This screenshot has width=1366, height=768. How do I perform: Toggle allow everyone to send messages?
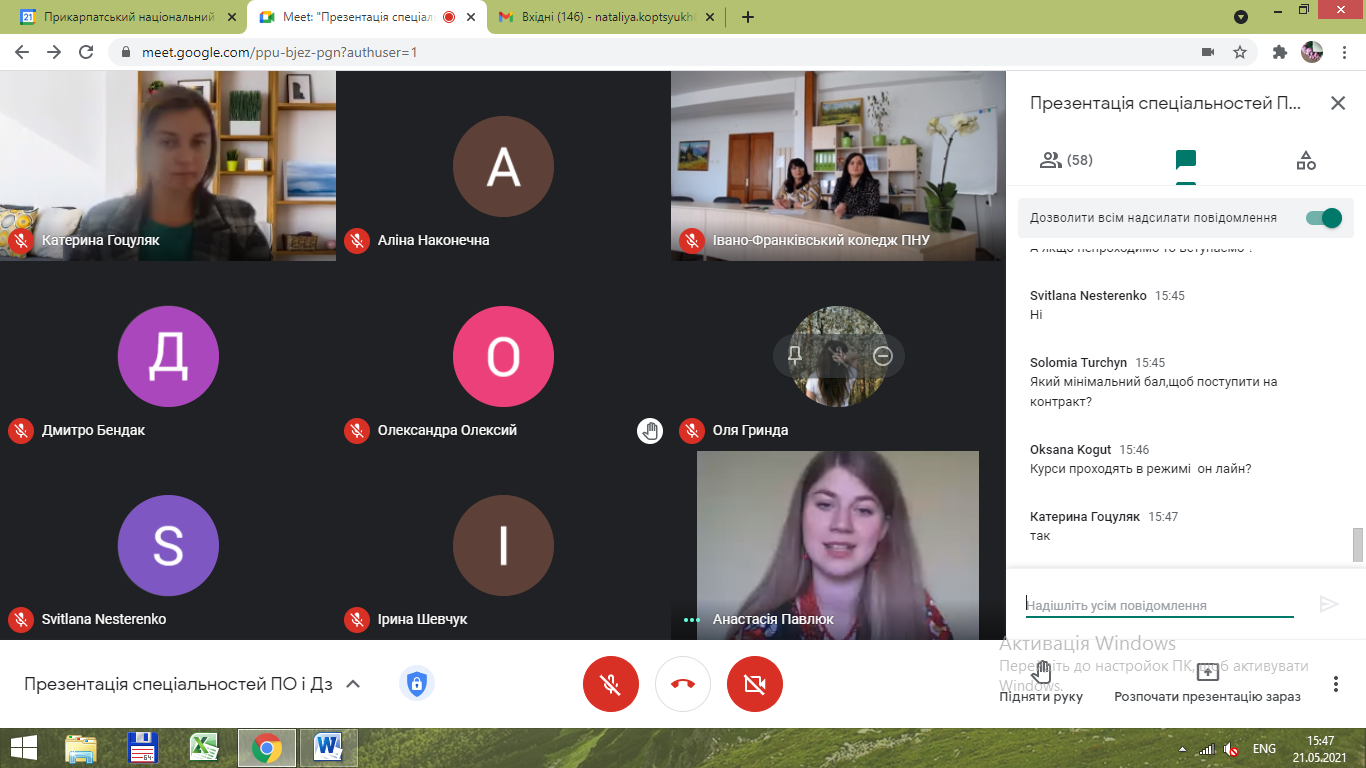pos(1323,218)
